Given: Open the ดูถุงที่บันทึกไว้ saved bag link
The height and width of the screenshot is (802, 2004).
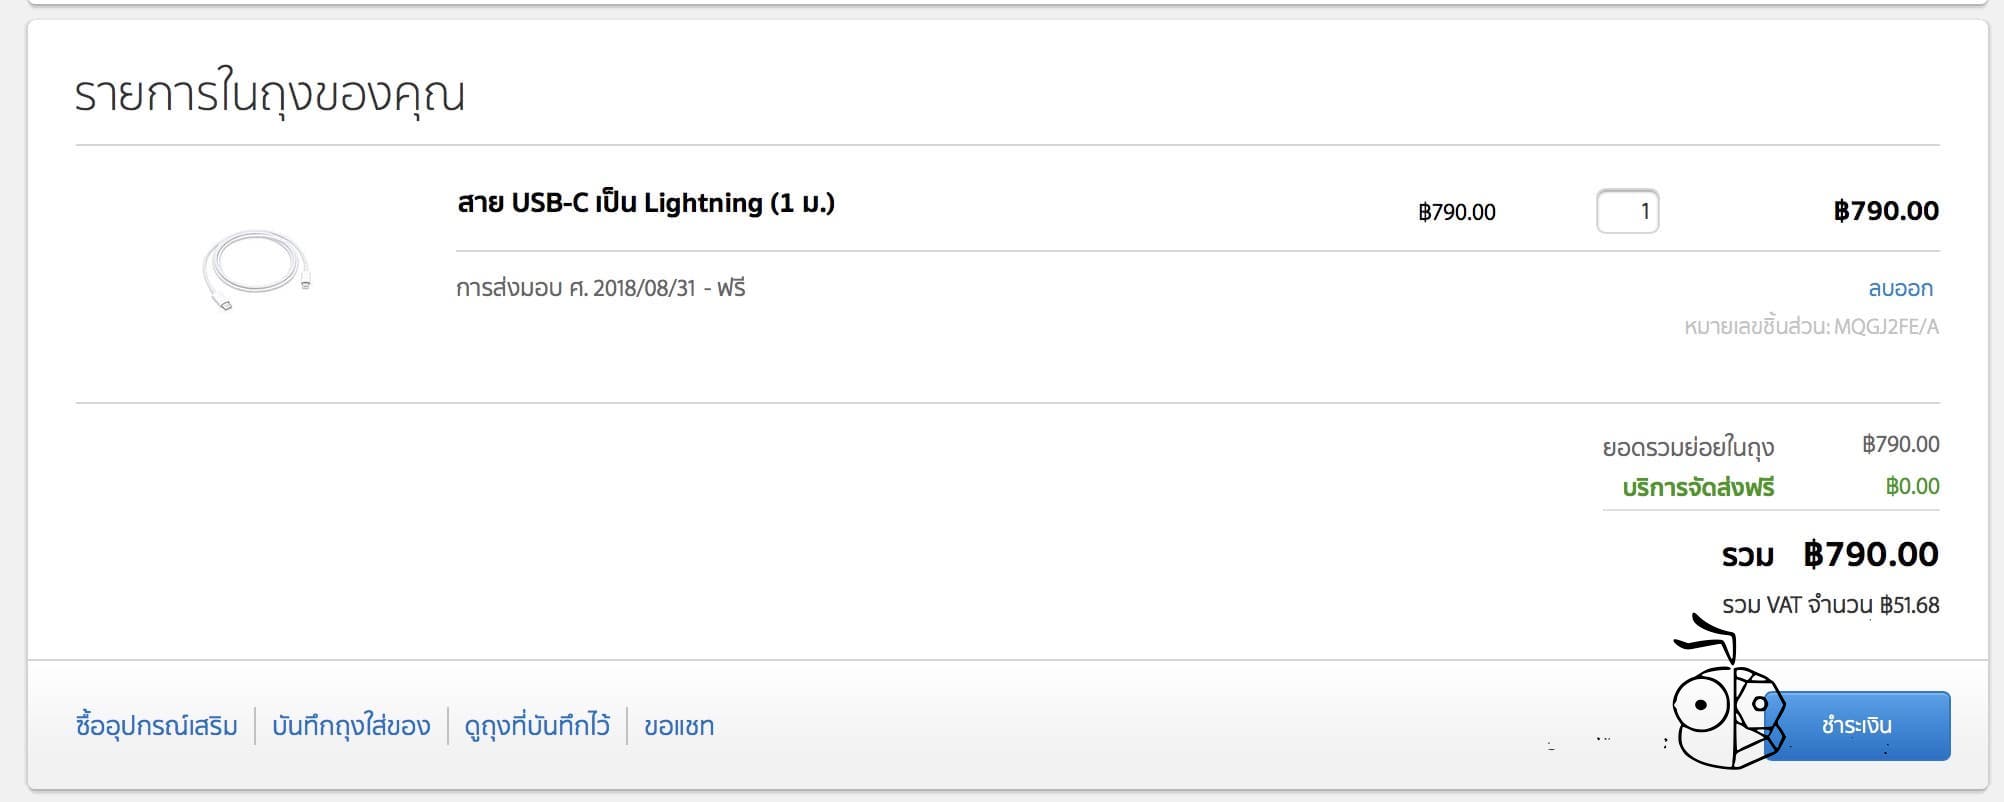Looking at the screenshot, I should click(537, 726).
